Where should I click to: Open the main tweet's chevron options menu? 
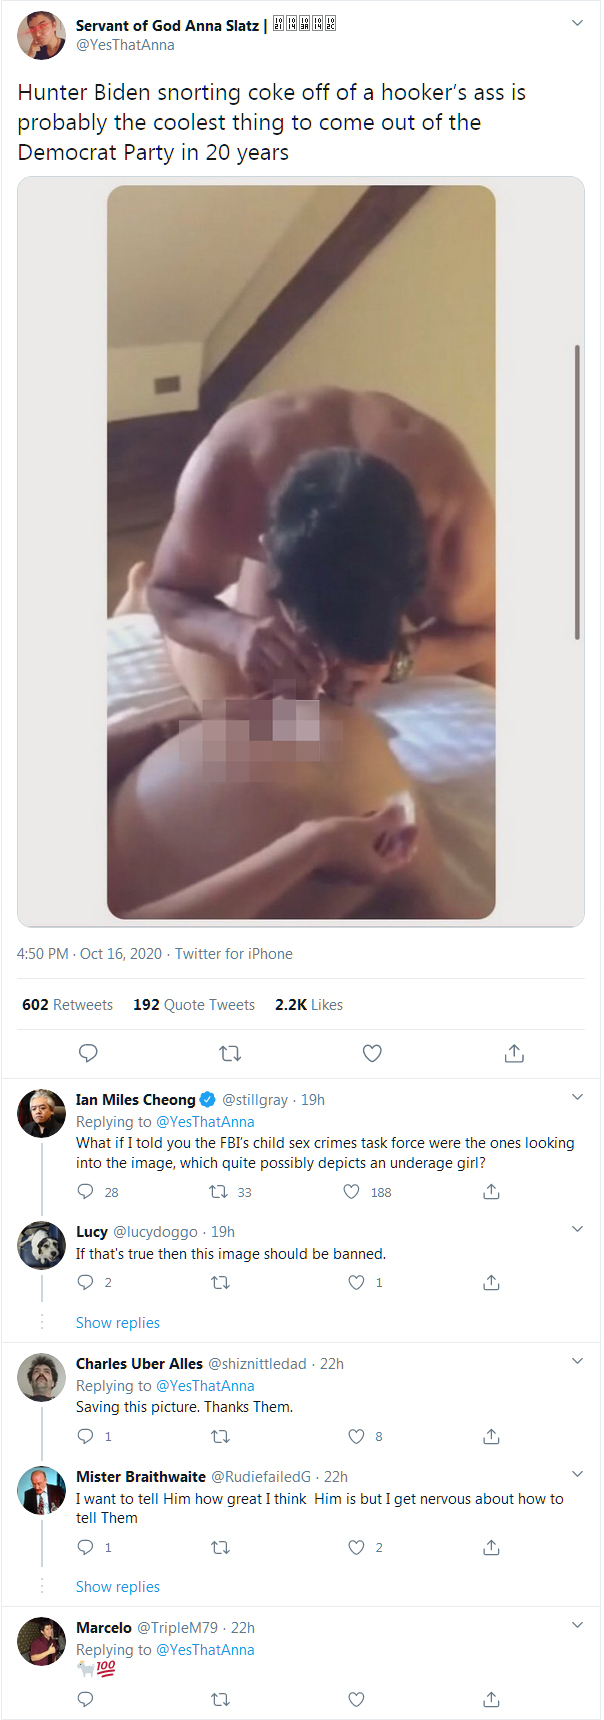577,23
